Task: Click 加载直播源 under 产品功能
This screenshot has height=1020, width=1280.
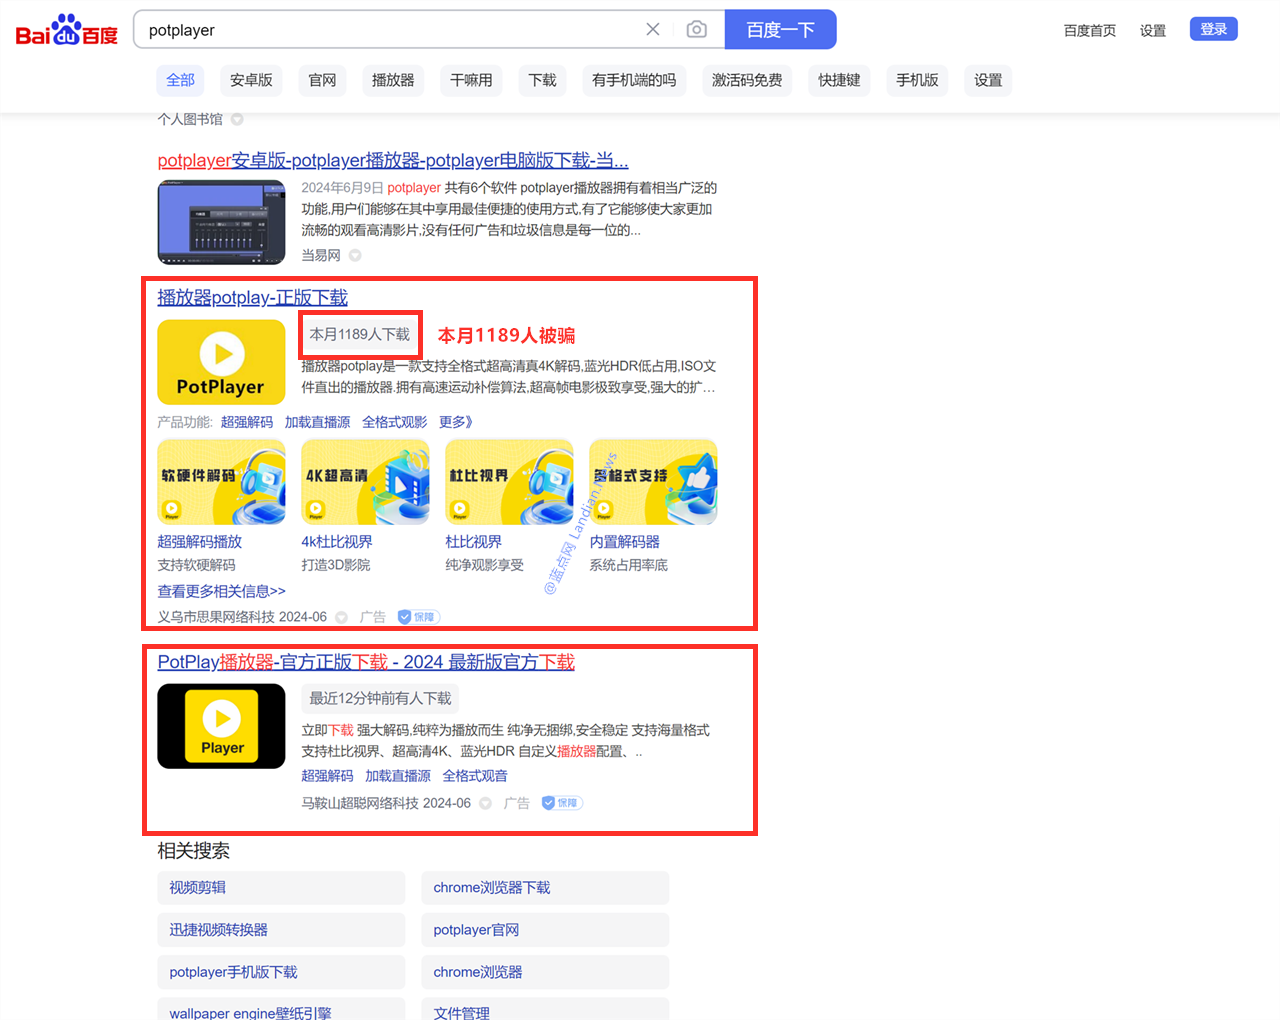Action: click(317, 422)
